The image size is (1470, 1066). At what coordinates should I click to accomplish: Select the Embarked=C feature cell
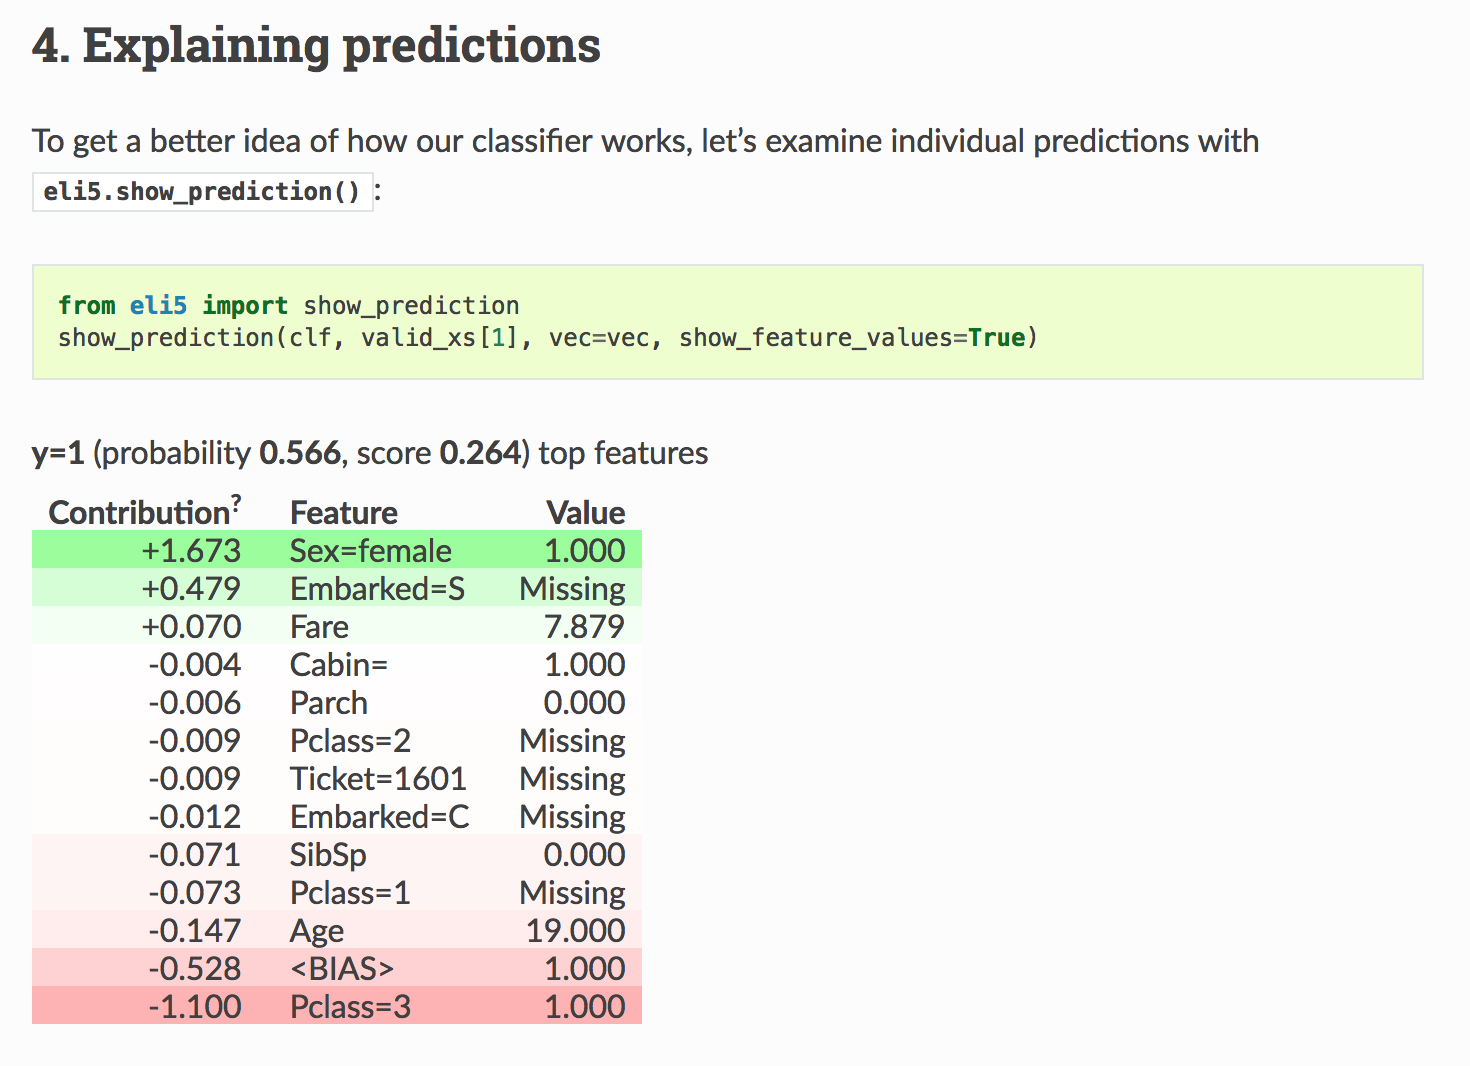coord(380,817)
